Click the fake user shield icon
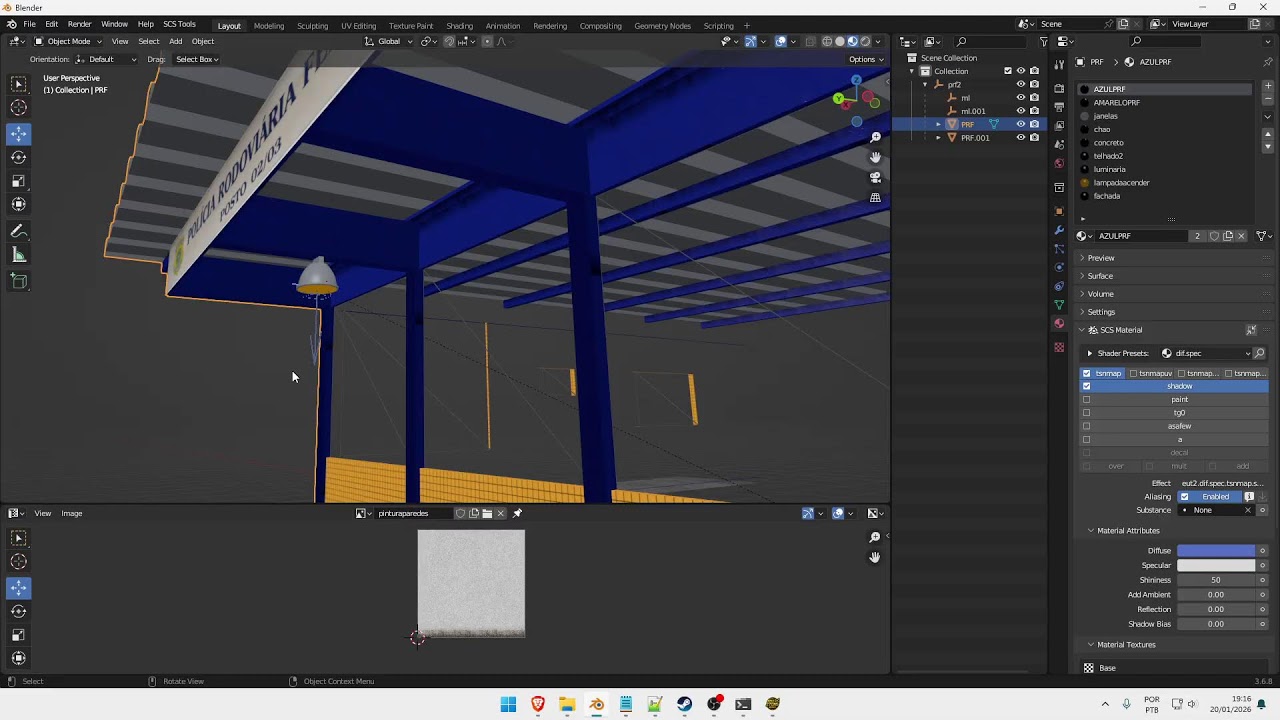Image resolution: width=1280 pixels, height=720 pixels. [1214, 236]
